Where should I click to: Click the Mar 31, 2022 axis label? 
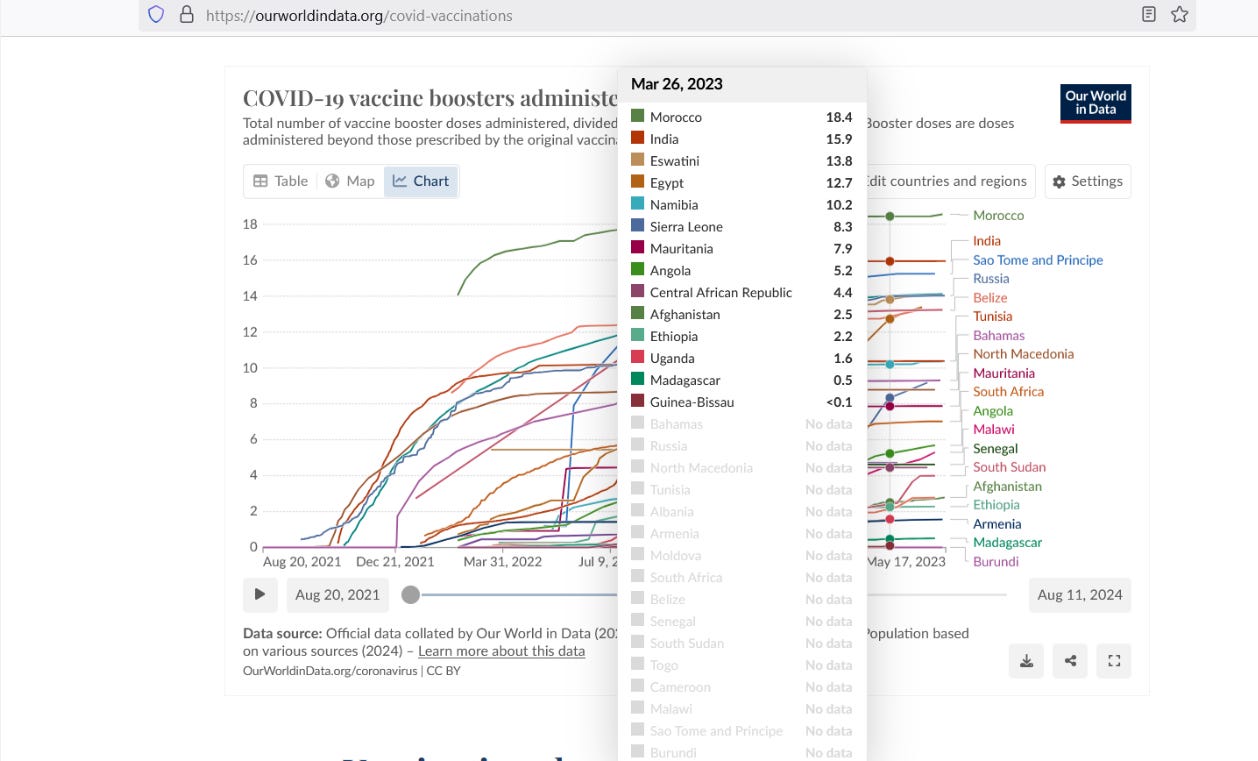[x=502, y=562]
